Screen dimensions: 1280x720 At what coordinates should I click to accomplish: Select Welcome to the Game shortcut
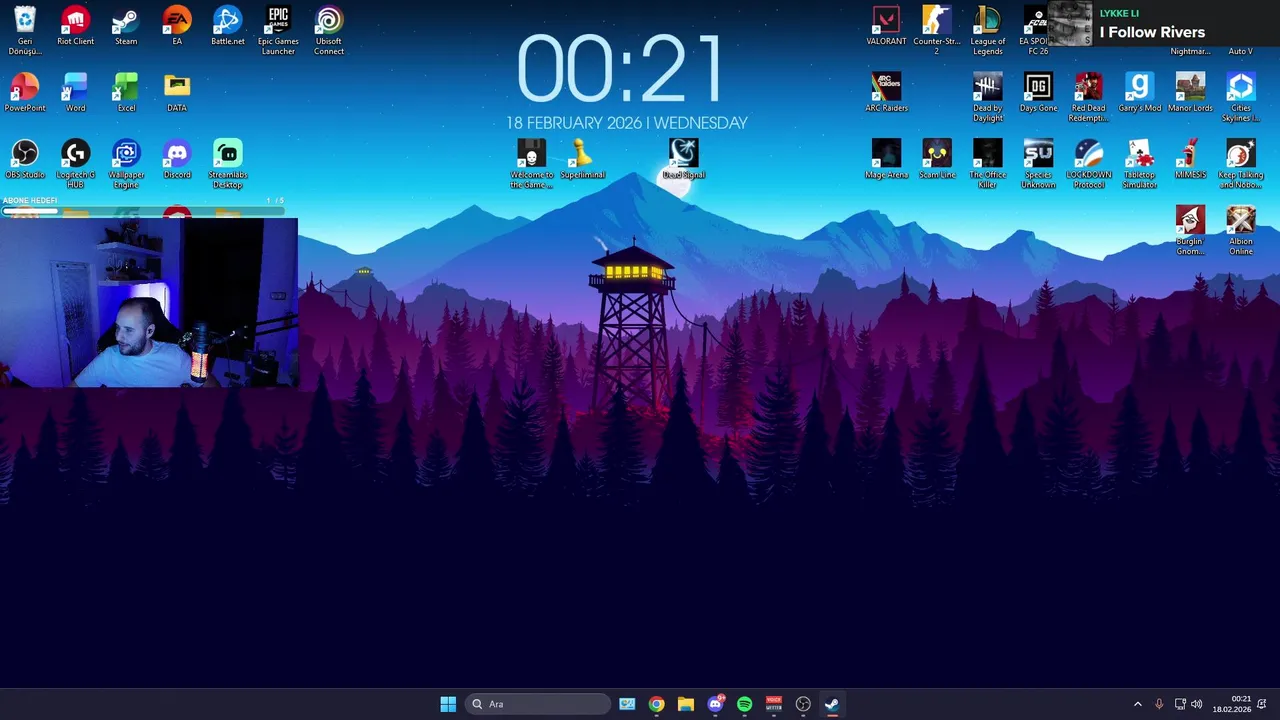point(532,163)
